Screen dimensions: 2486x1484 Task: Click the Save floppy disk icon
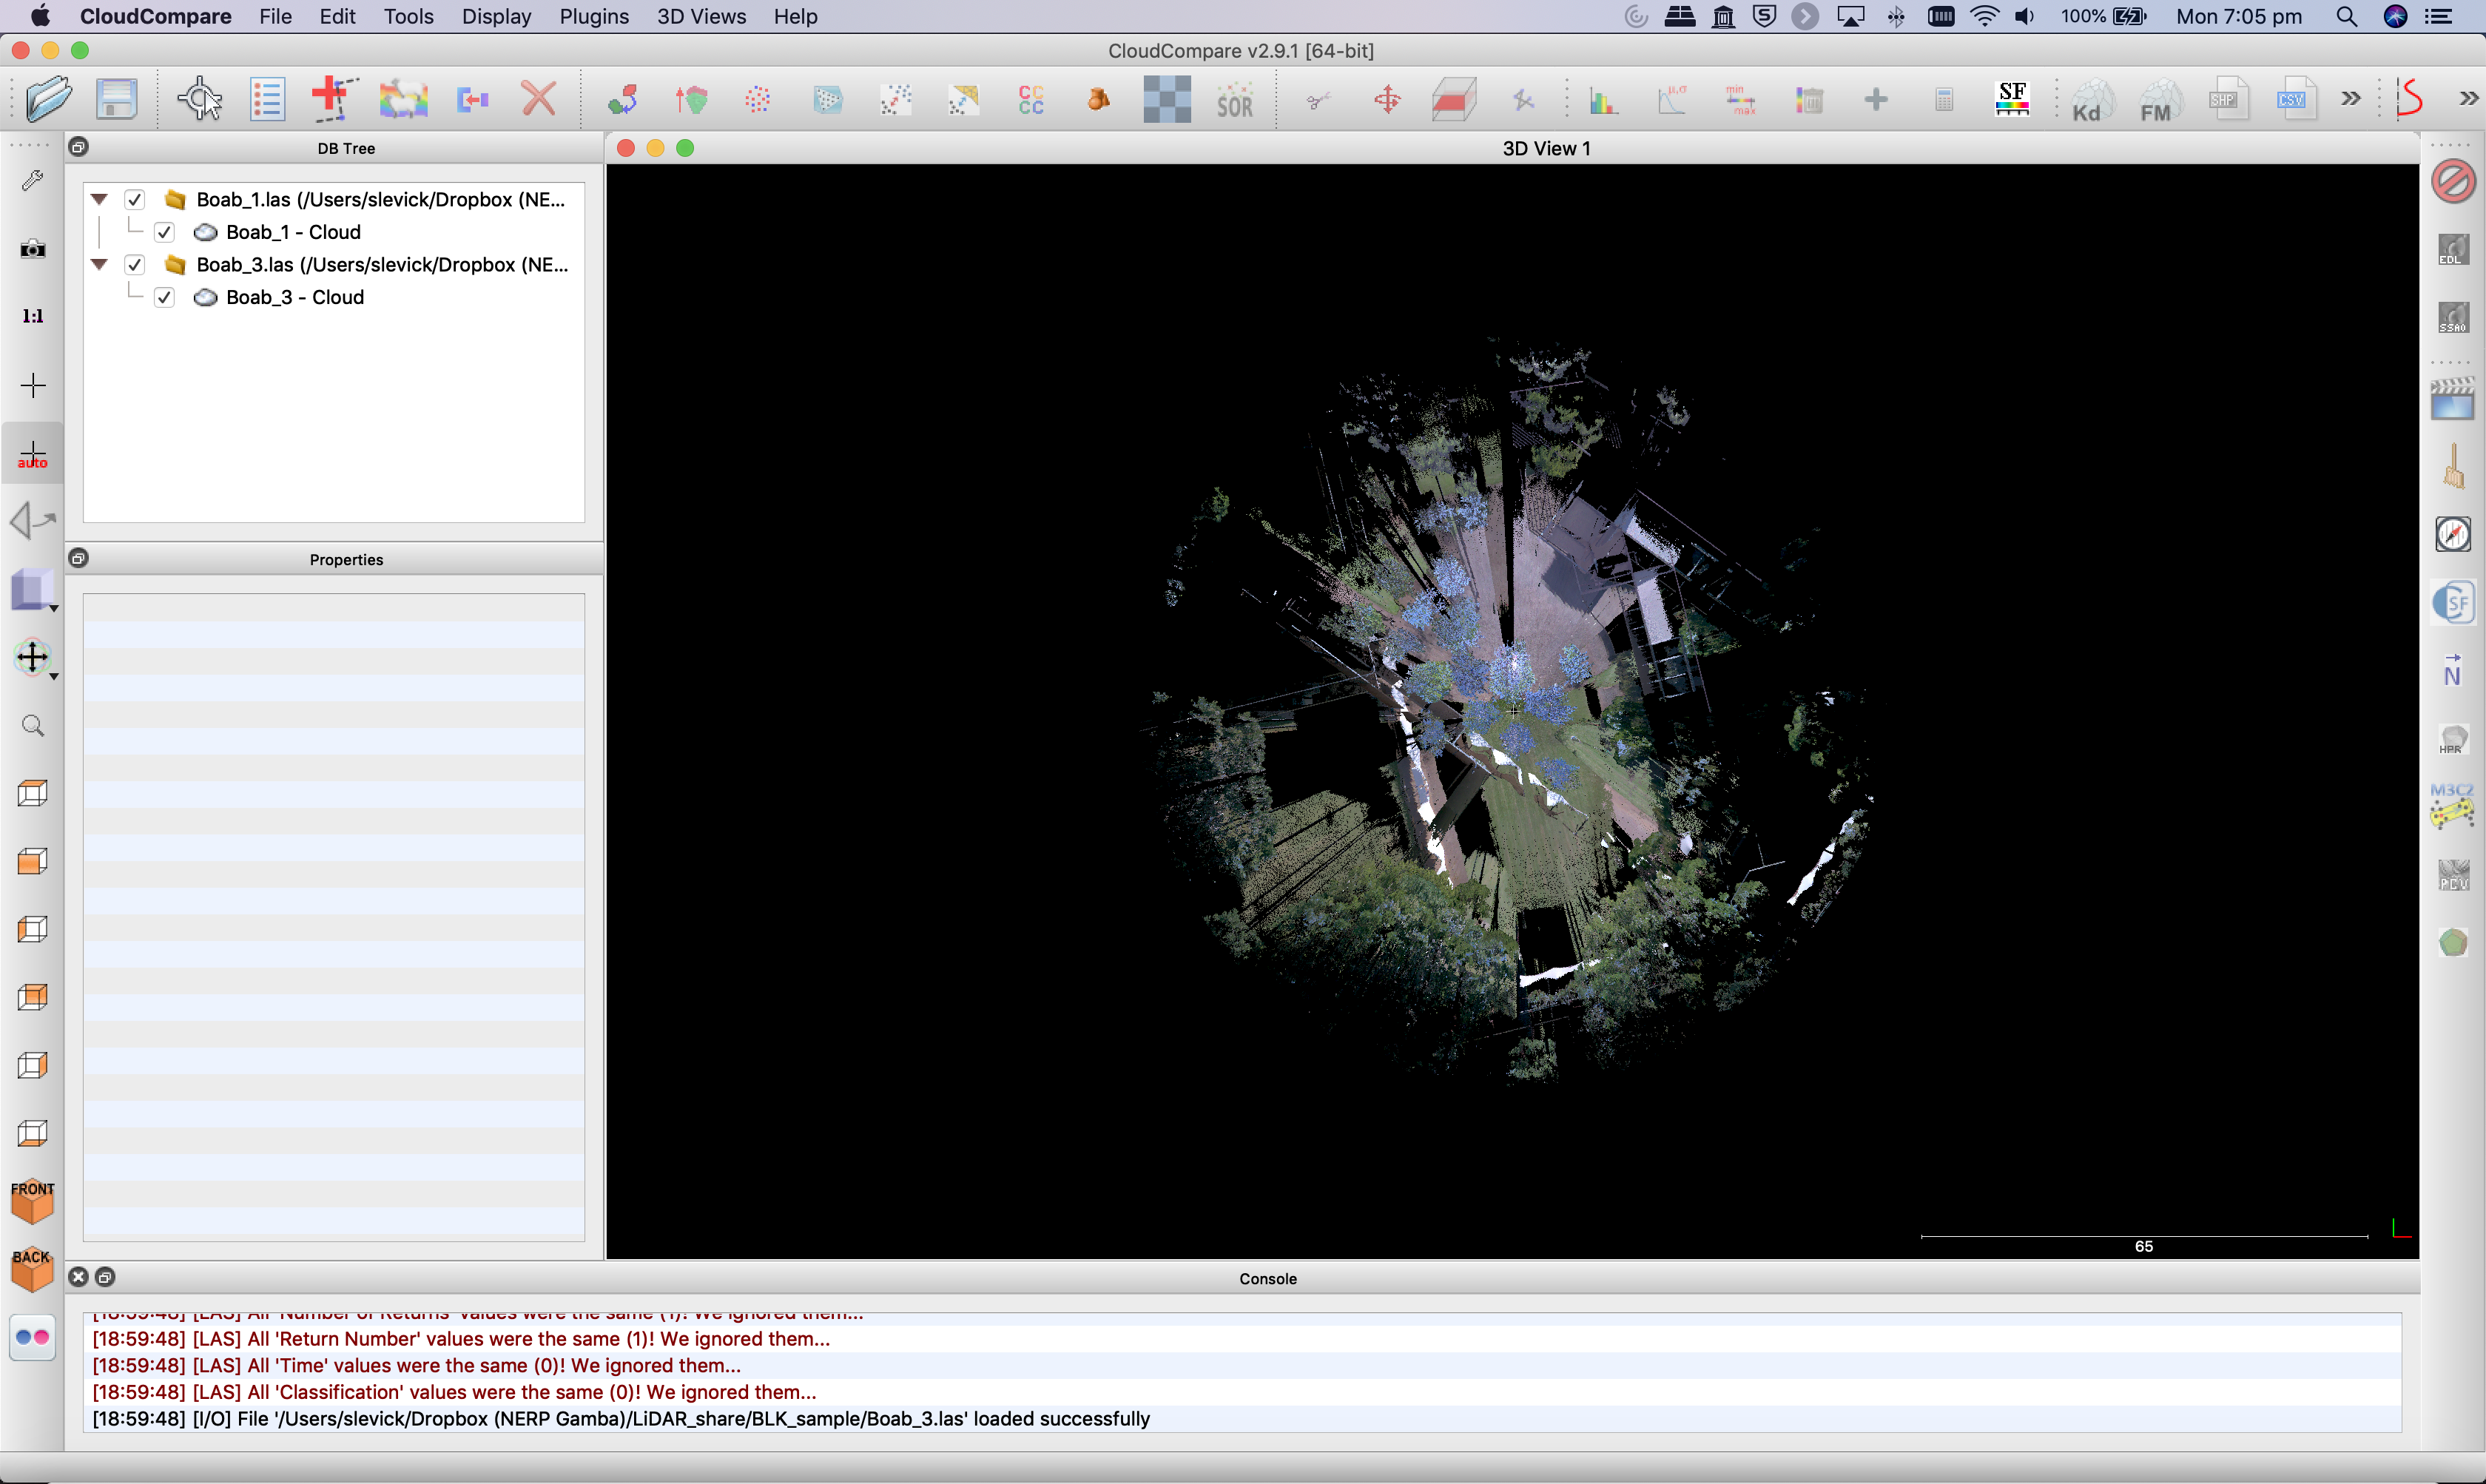(x=117, y=99)
